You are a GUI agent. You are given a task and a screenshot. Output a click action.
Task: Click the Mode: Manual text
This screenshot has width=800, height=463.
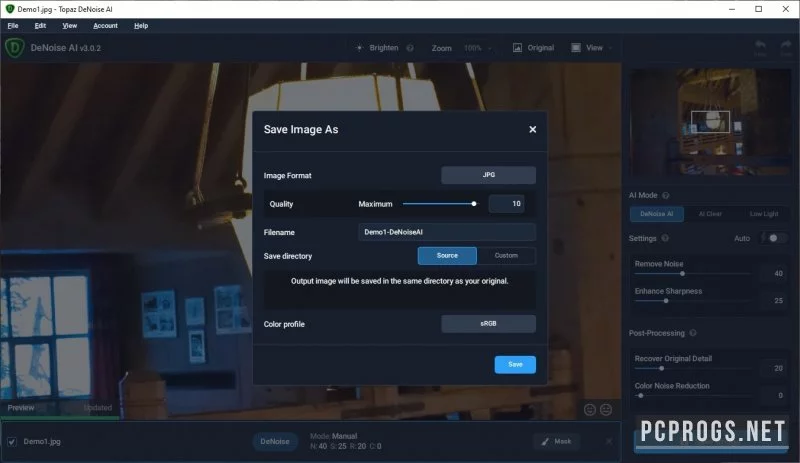333,436
